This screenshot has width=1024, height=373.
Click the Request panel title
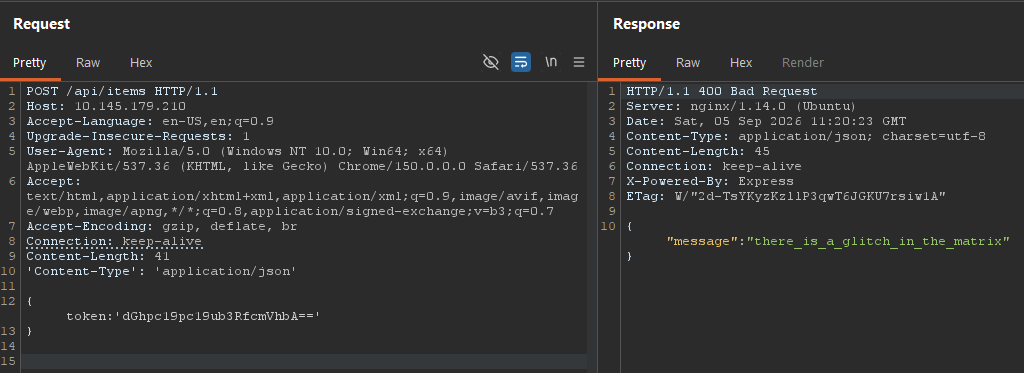tap(42, 24)
